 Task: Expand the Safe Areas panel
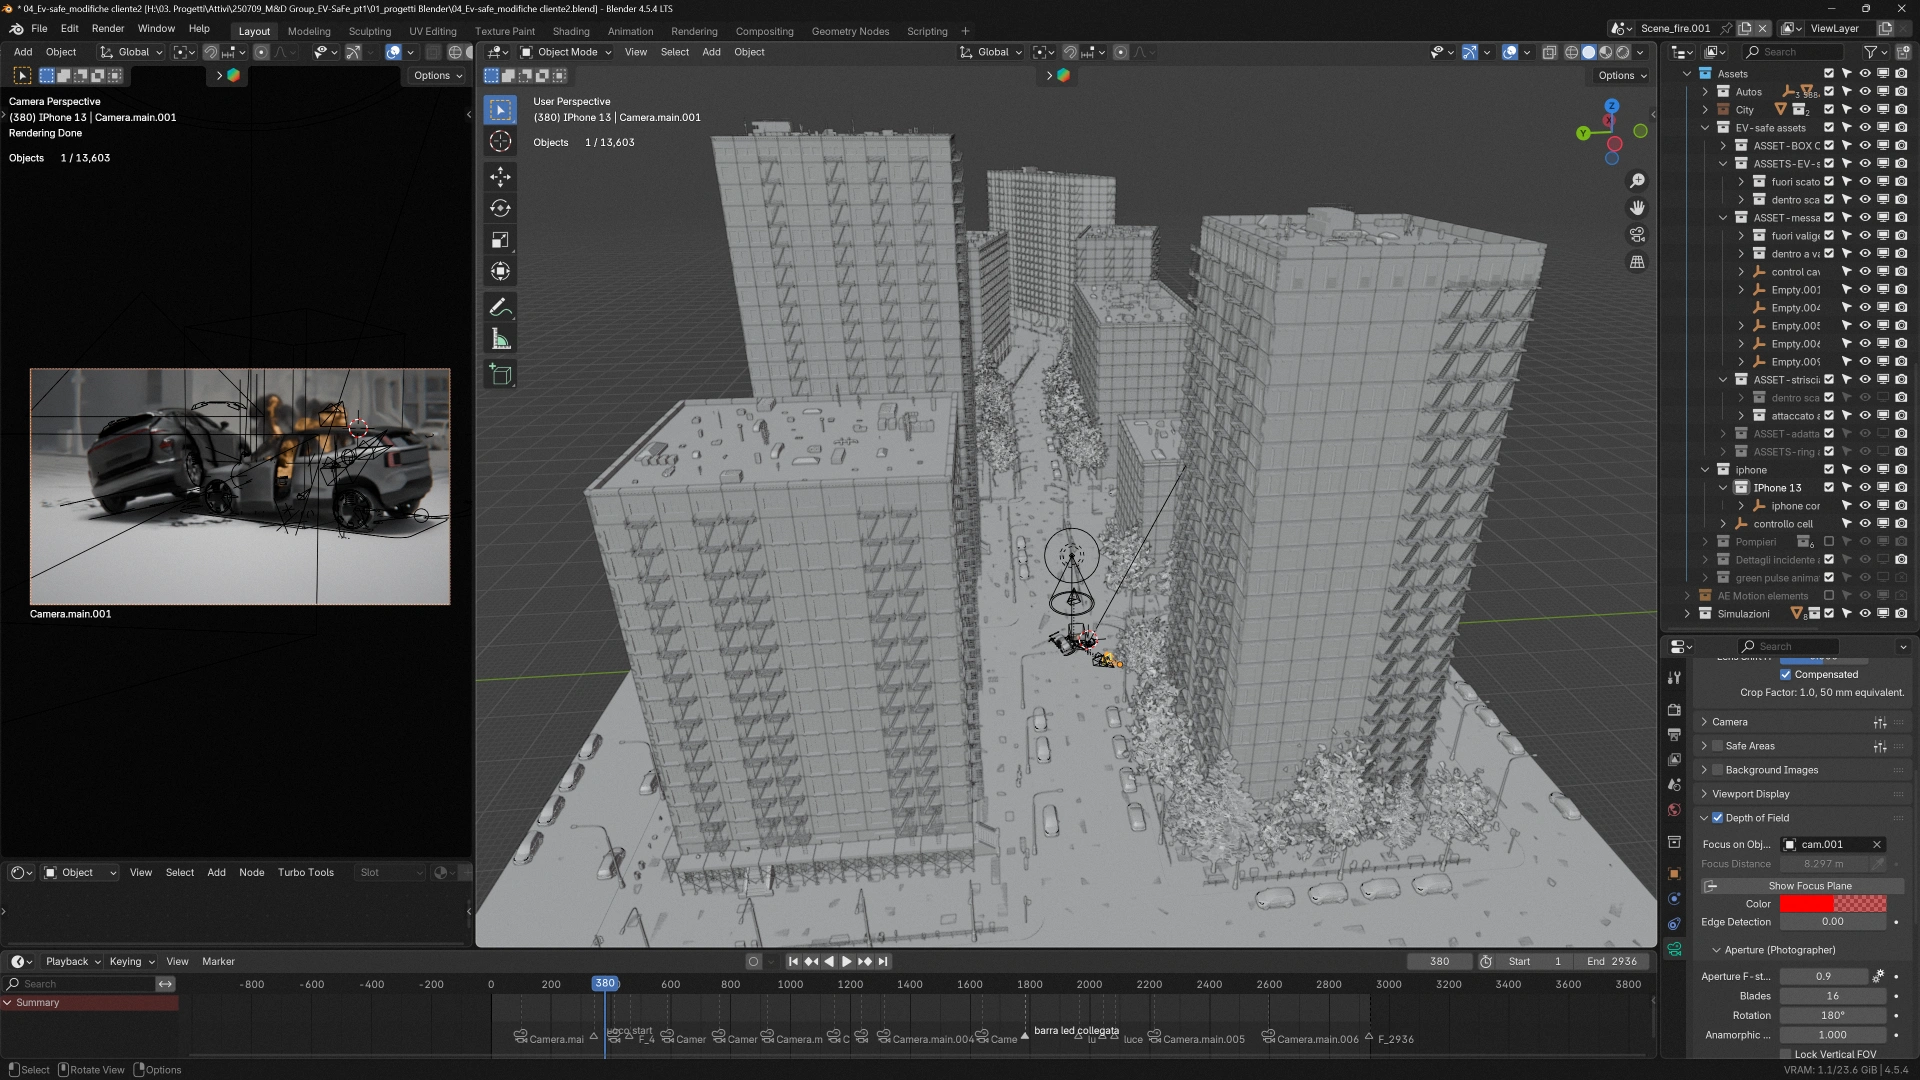click(1705, 746)
